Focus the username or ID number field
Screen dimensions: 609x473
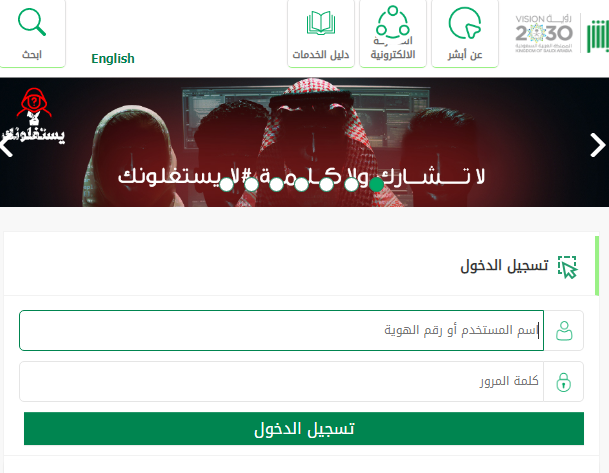point(282,330)
